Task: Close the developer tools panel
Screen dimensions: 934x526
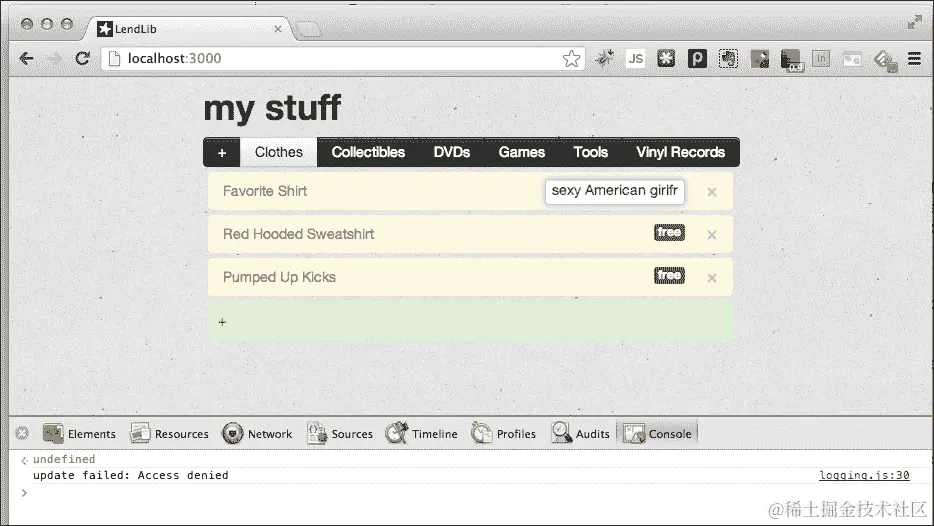Action: pos(22,433)
